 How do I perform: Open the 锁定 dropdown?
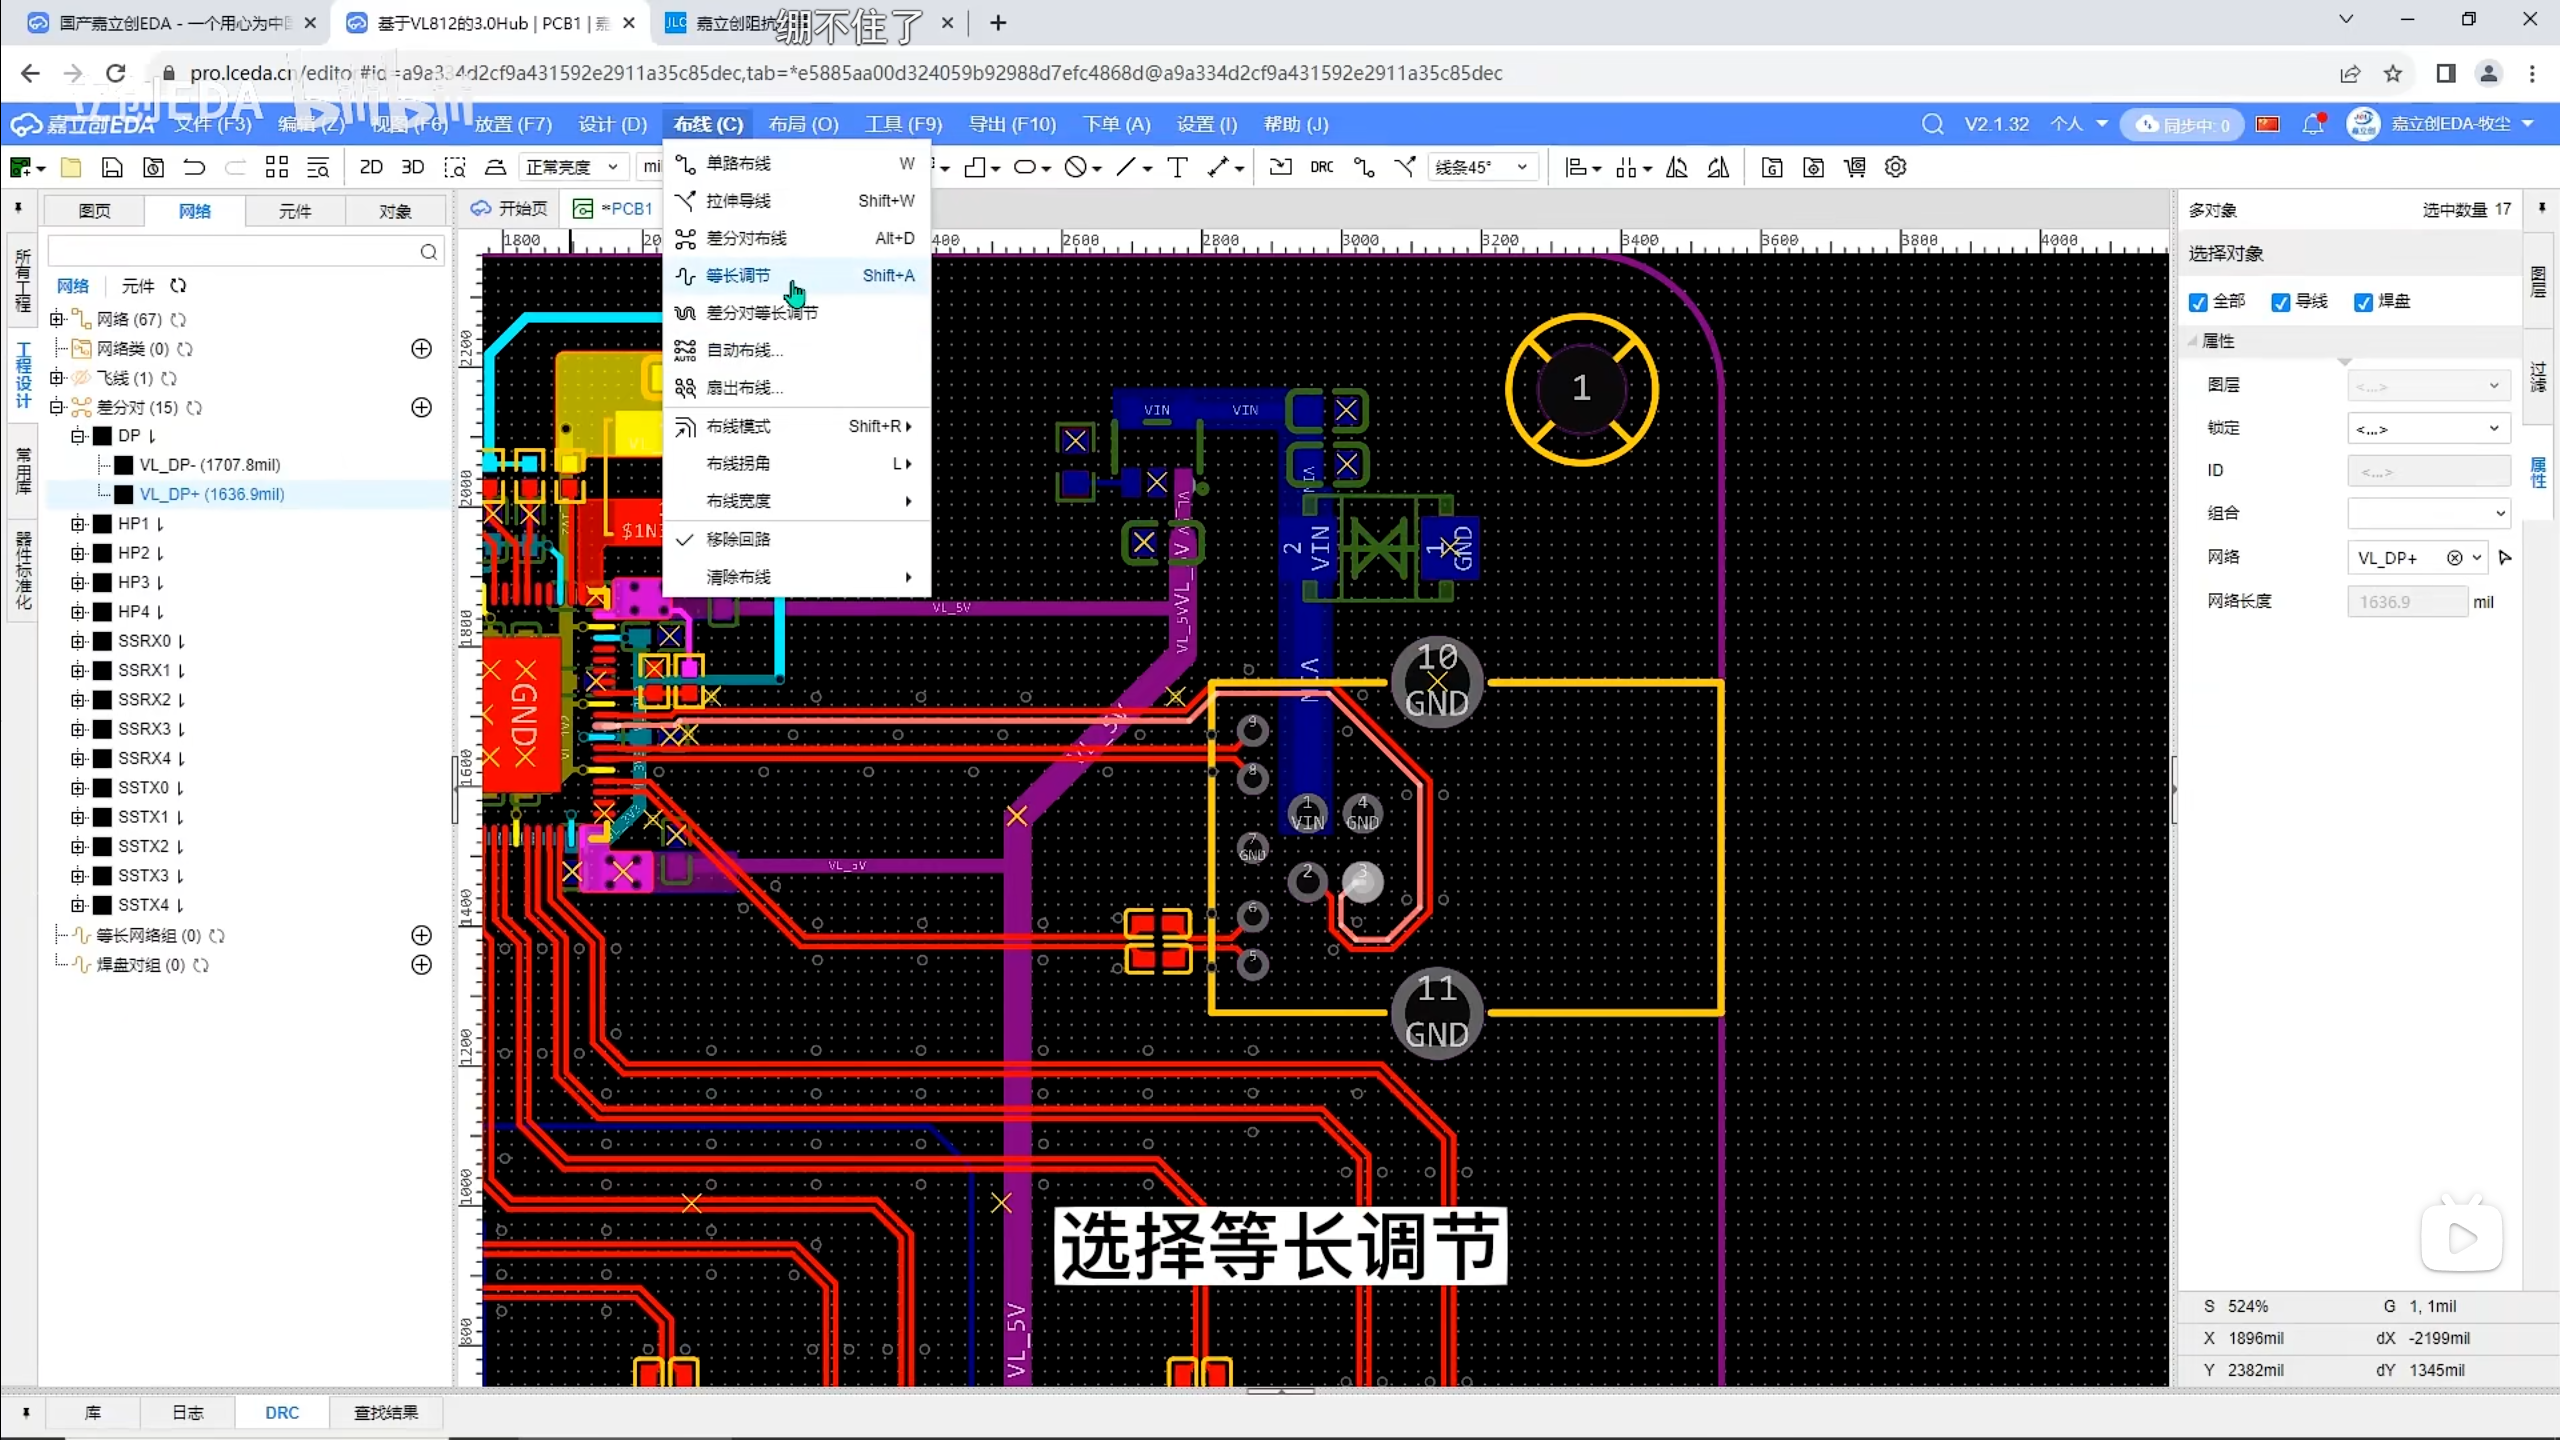pos(2427,428)
